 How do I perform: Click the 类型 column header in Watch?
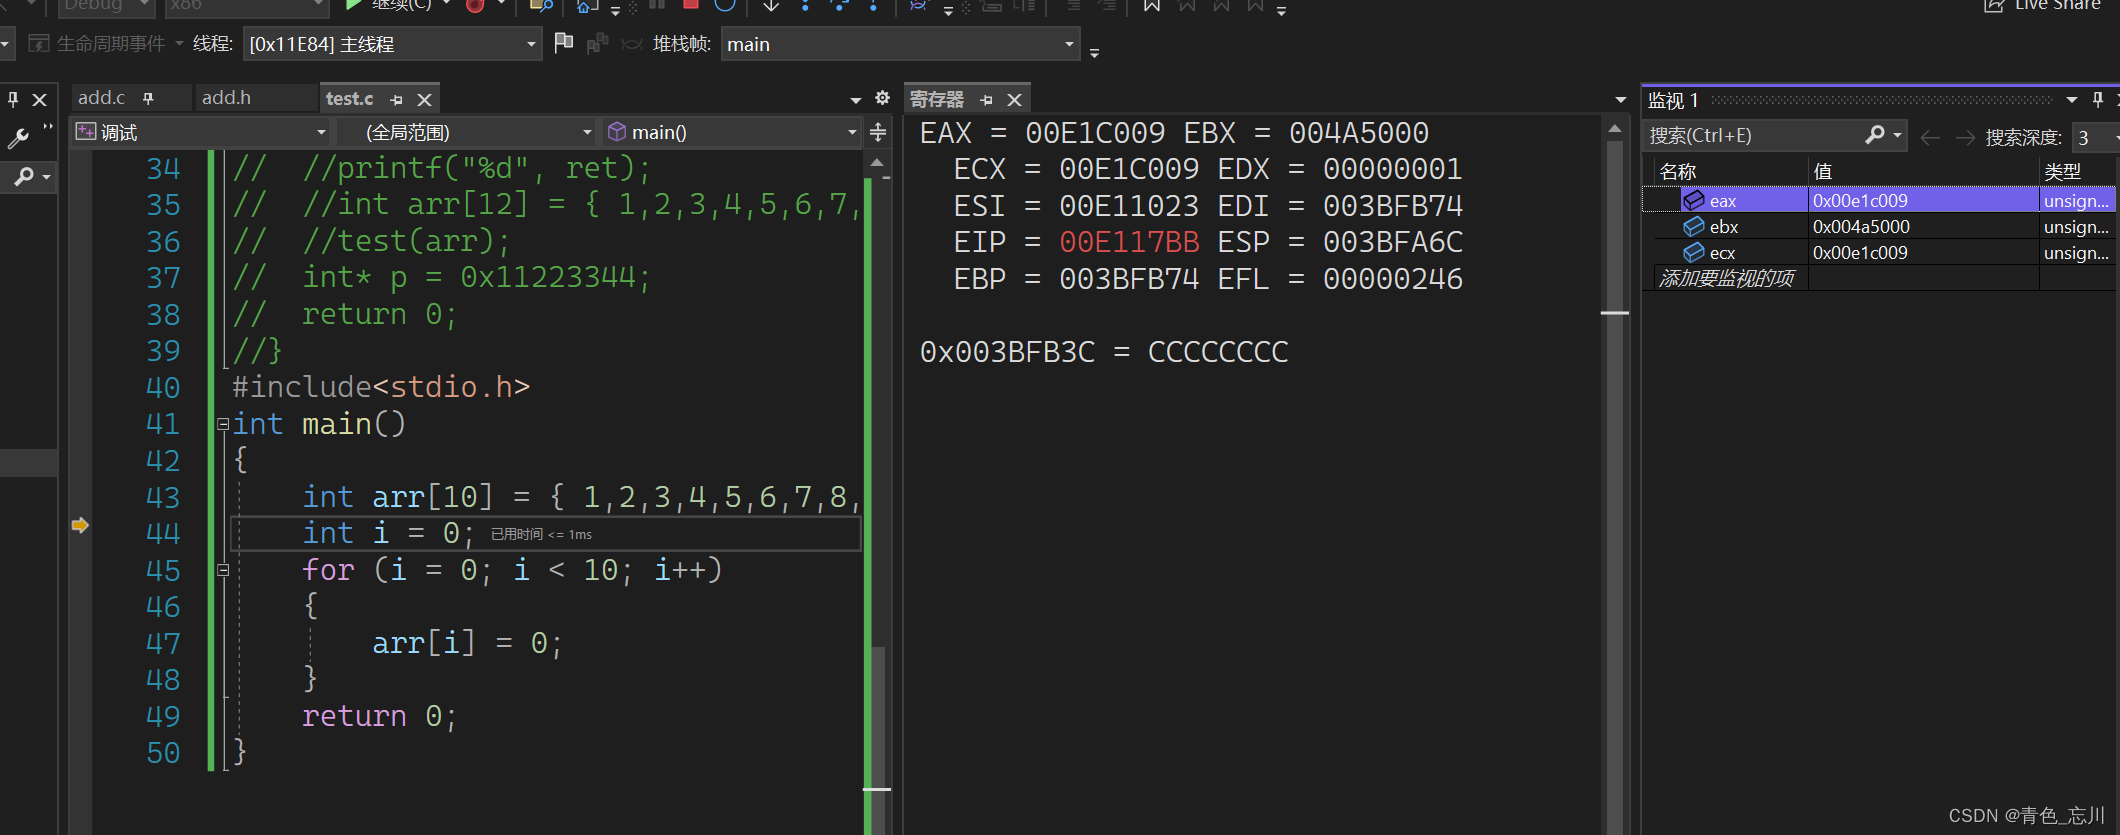tap(2078, 172)
